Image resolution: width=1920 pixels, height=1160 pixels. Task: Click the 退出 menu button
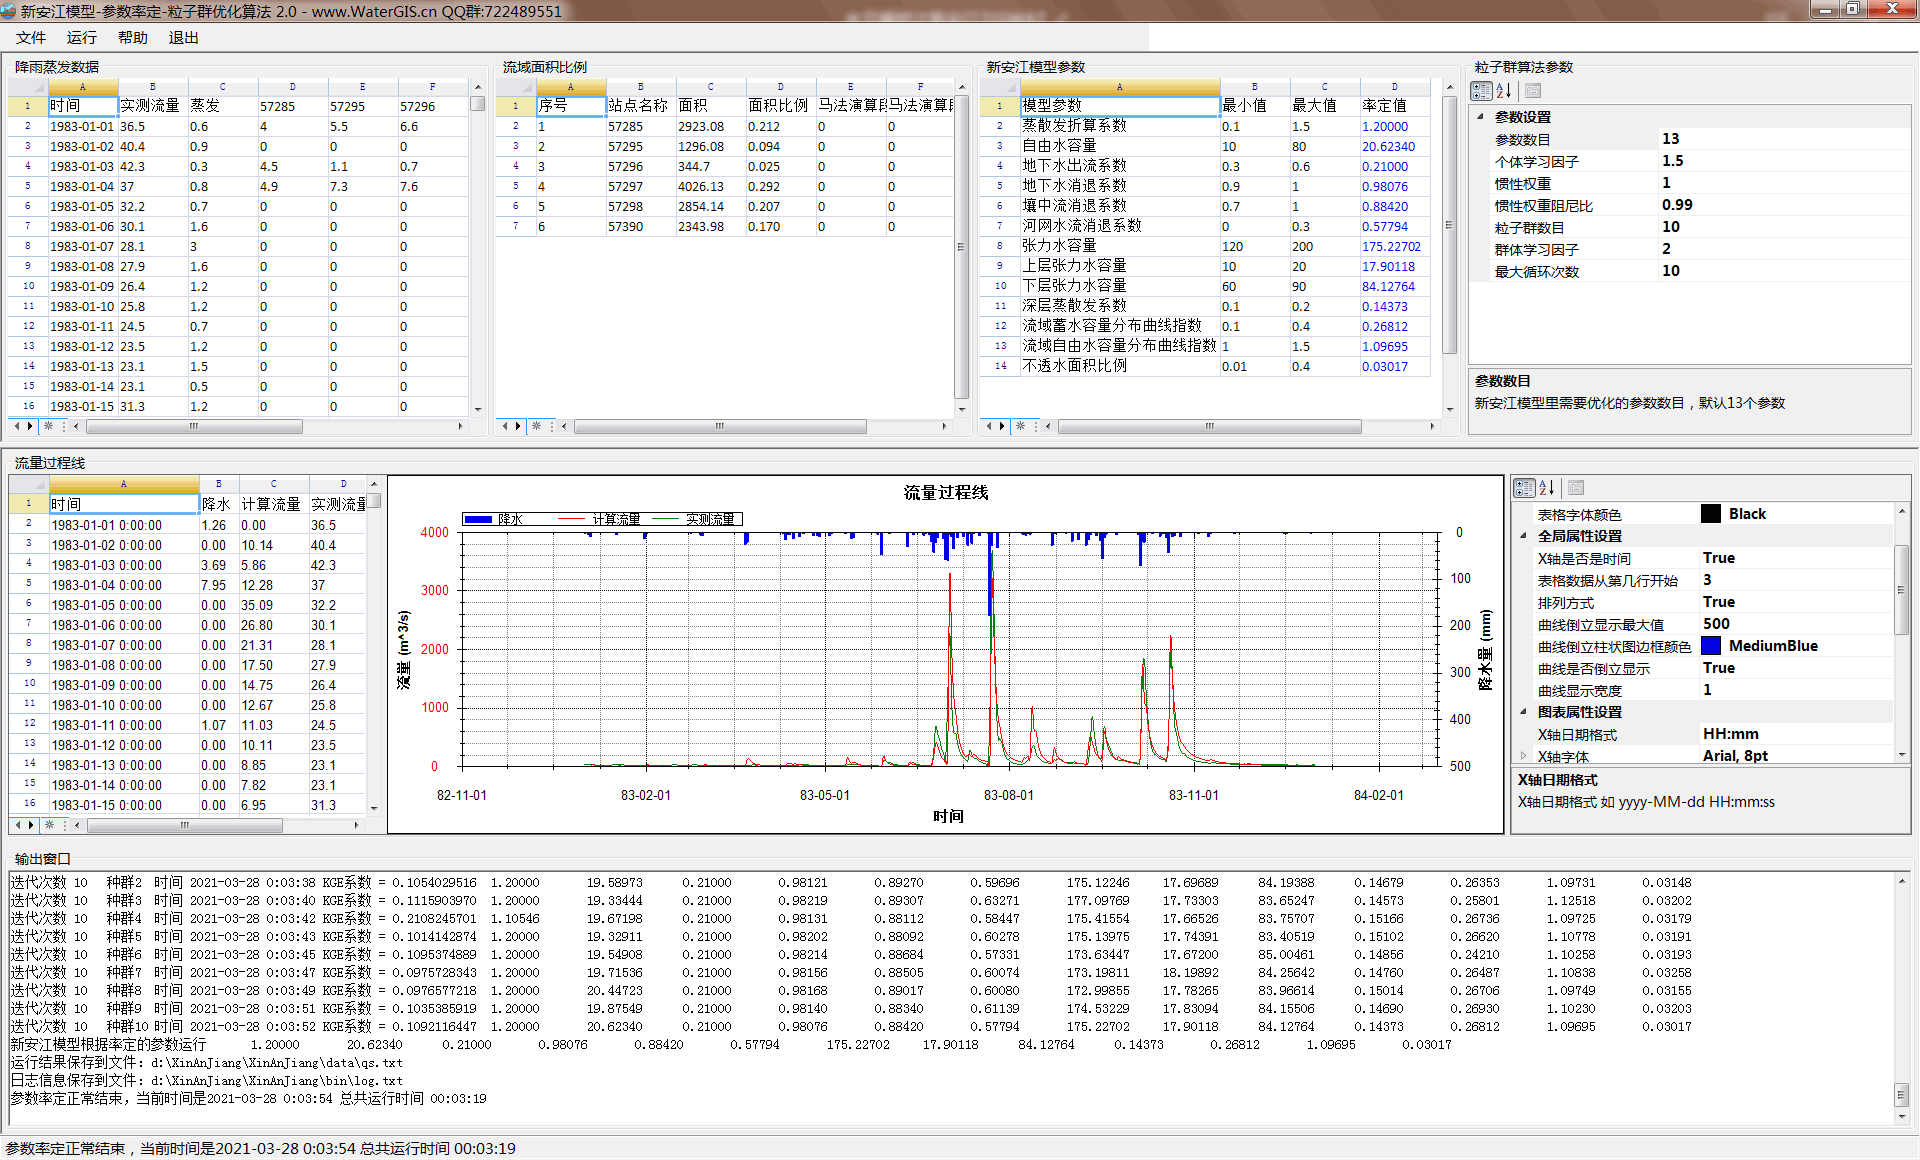coord(183,38)
